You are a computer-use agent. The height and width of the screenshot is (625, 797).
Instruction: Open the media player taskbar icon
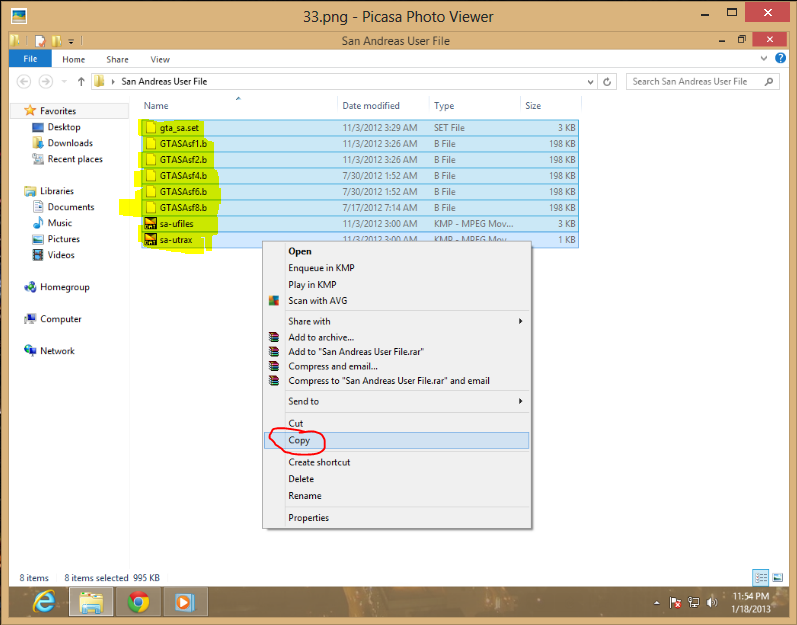184,603
